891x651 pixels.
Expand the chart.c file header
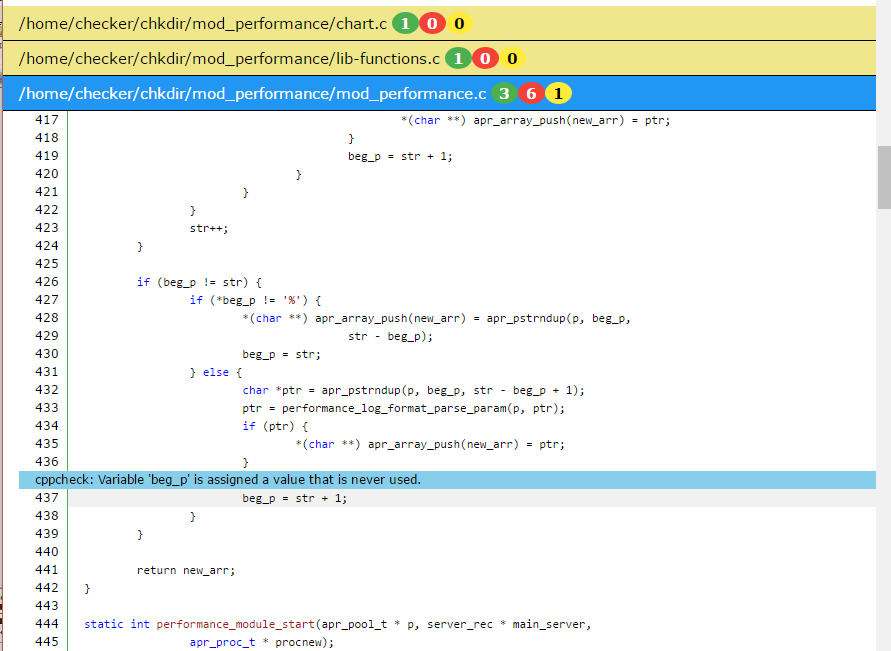[439, 23]
